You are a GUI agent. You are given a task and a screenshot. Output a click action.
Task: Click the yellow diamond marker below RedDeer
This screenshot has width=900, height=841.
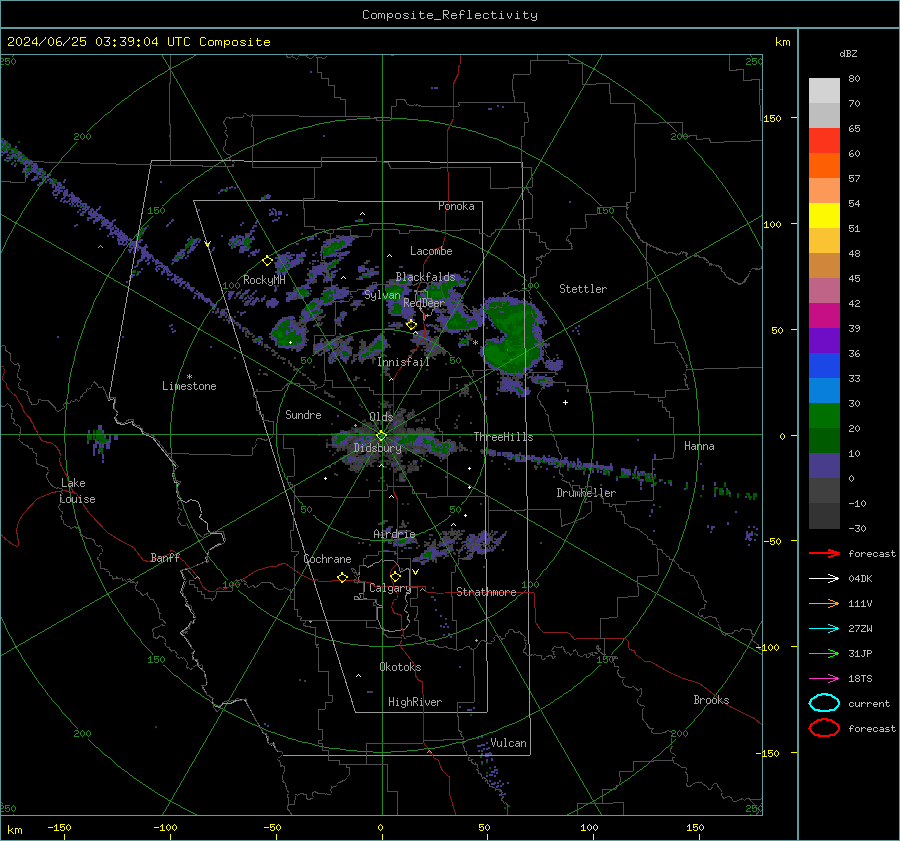[x=412, y=325]
